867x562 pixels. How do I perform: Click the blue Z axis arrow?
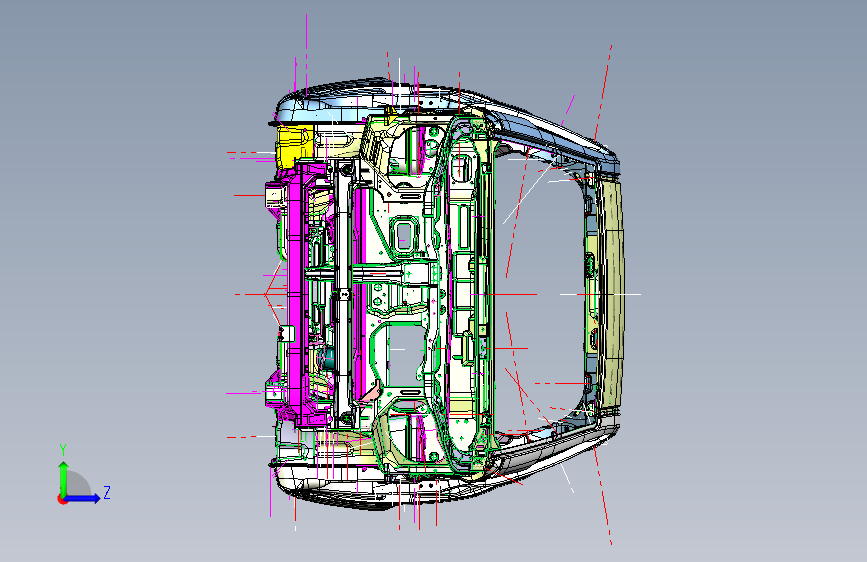pos(82,498)
